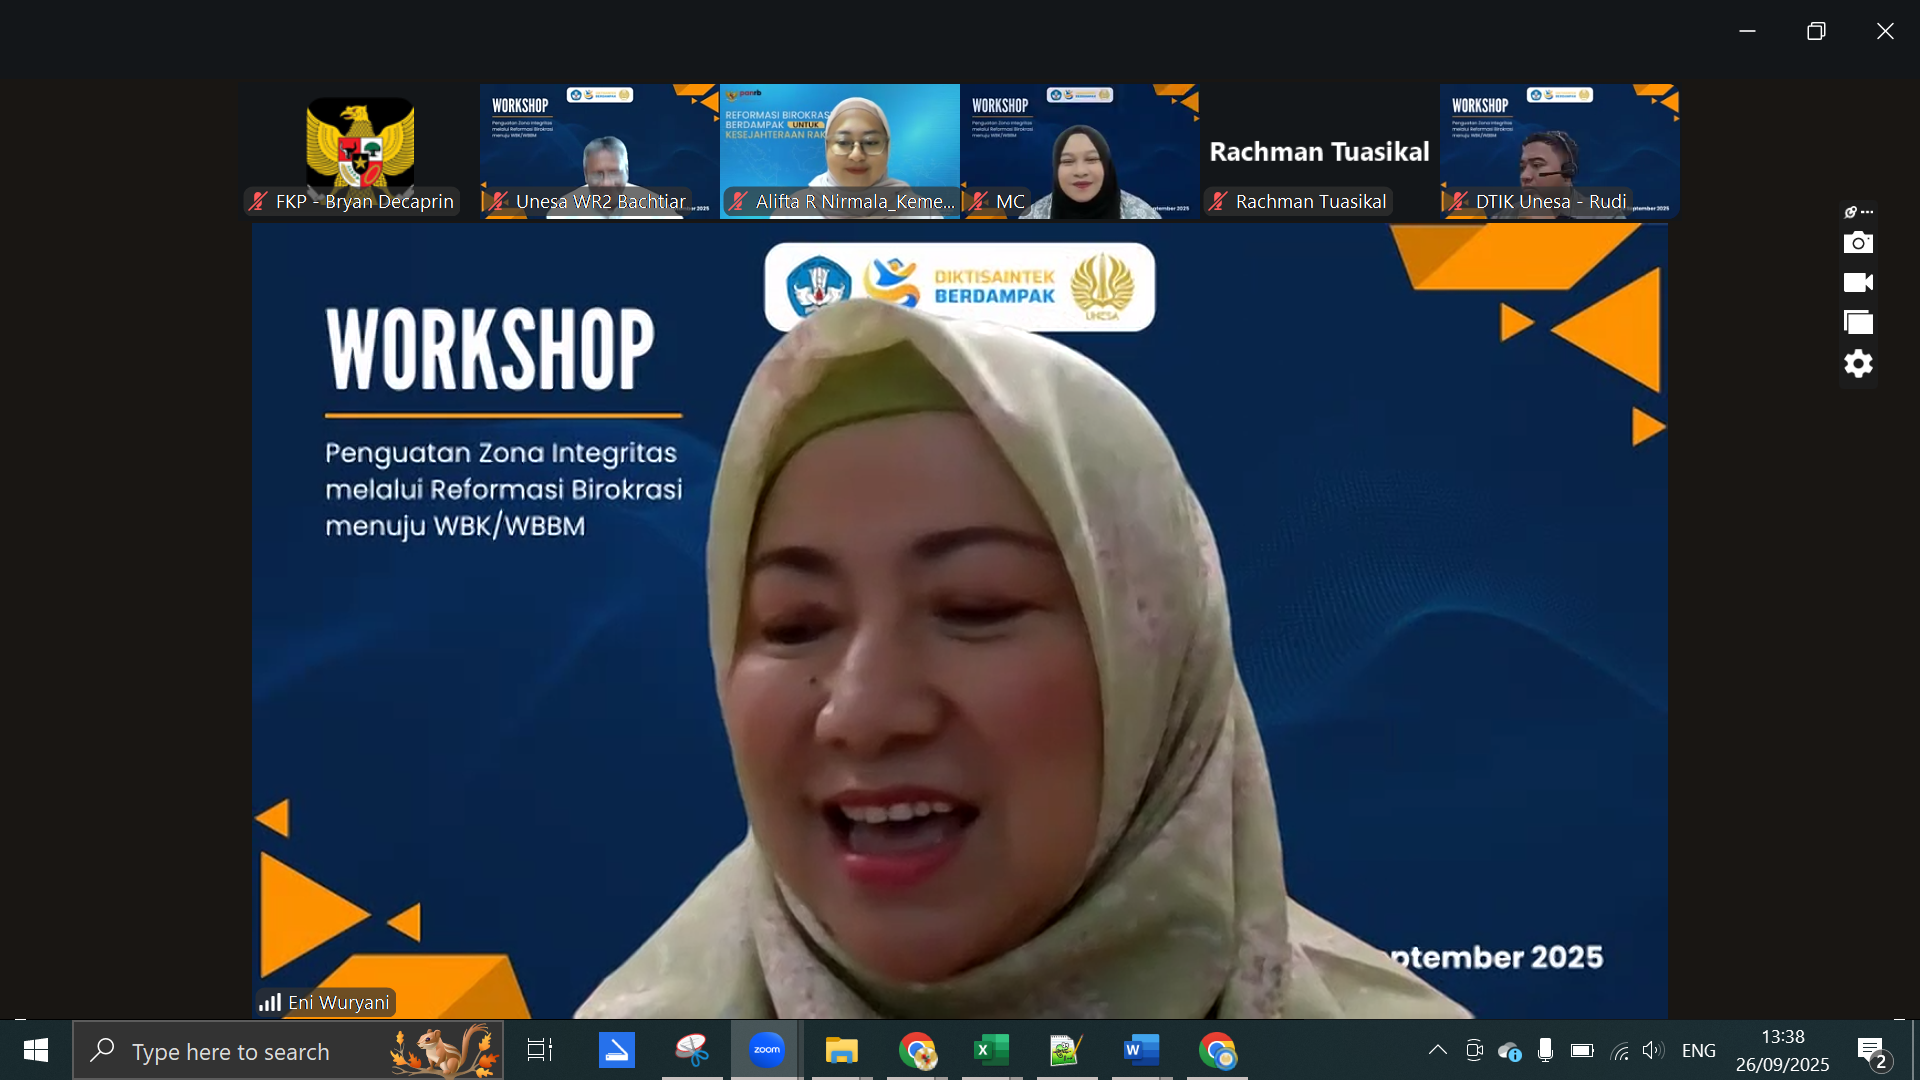
Task: Open the ENG language selector
Action: coord(1698,1050)
